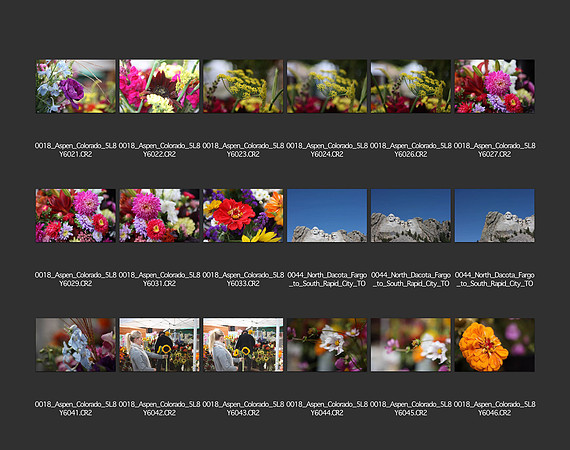Click the filename text ending Y6027.CR2
570x450 pixels.
point(494,150)
